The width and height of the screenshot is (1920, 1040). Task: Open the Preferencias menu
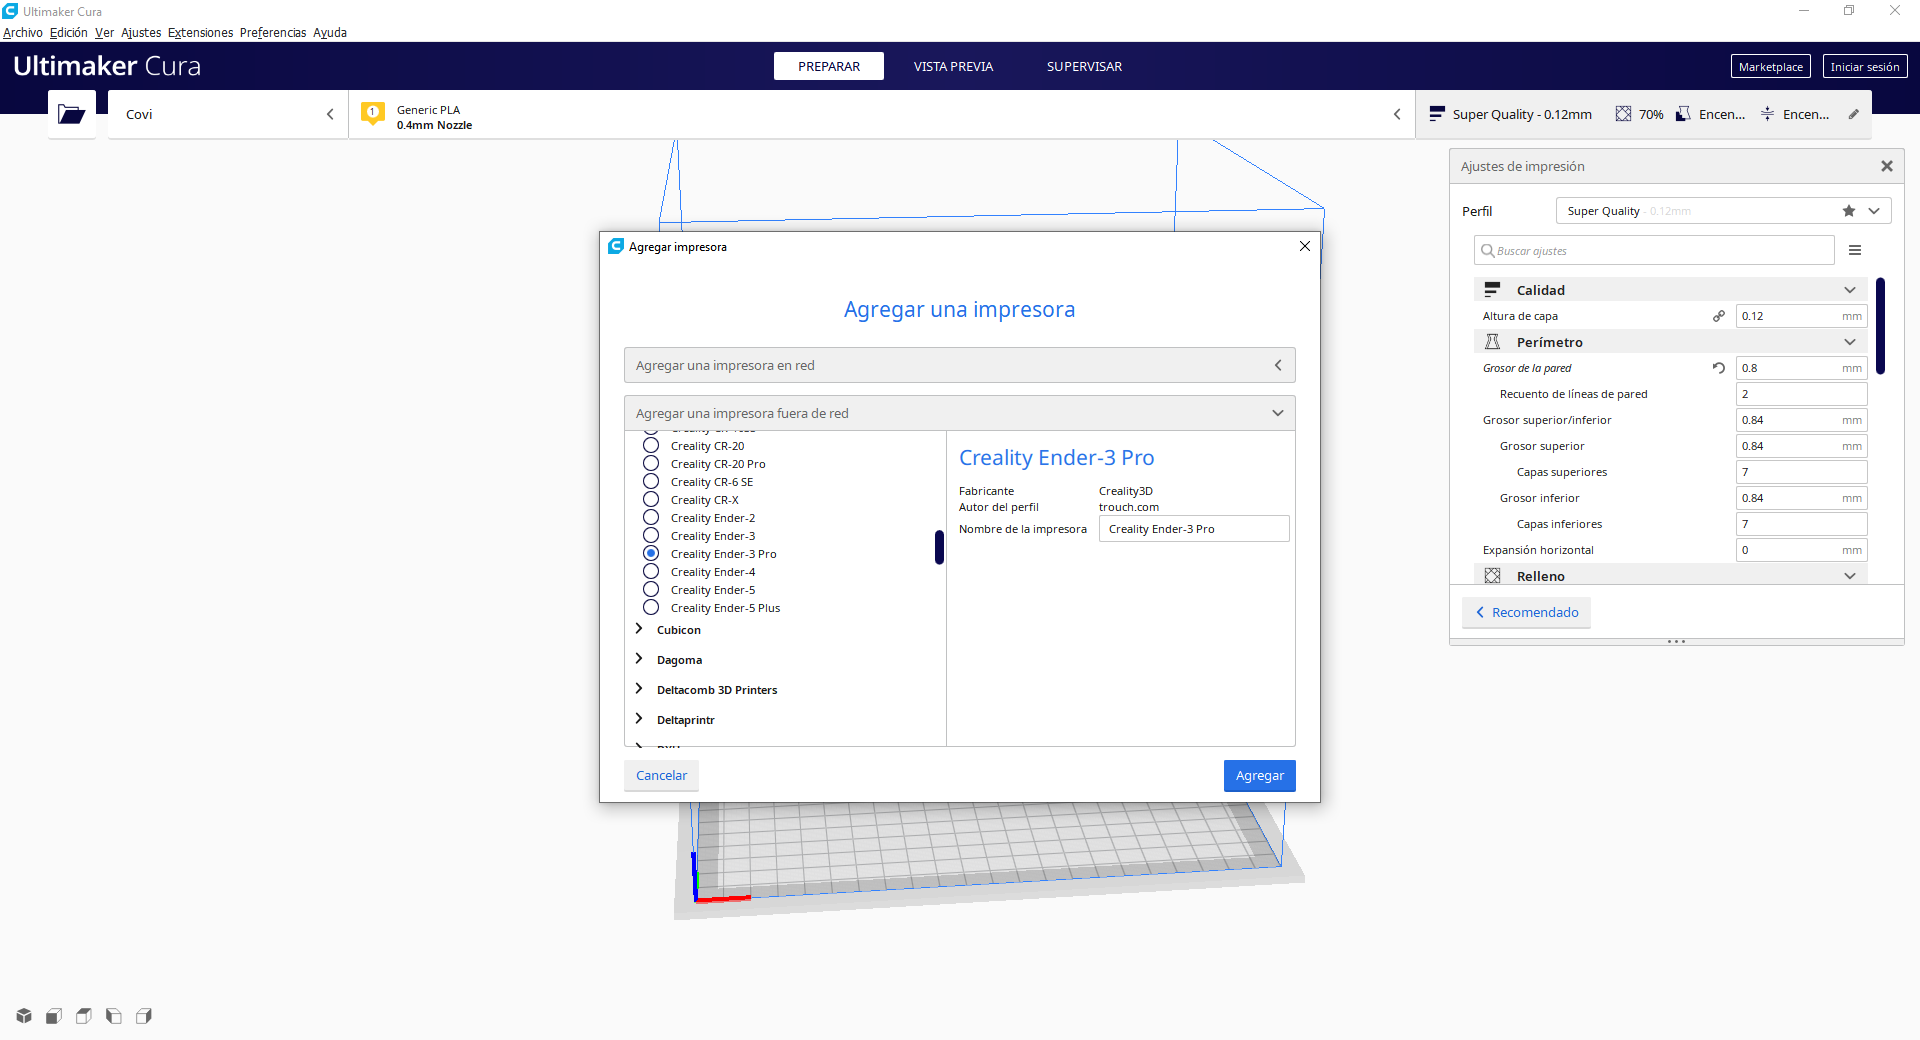[x=273, y=33]
